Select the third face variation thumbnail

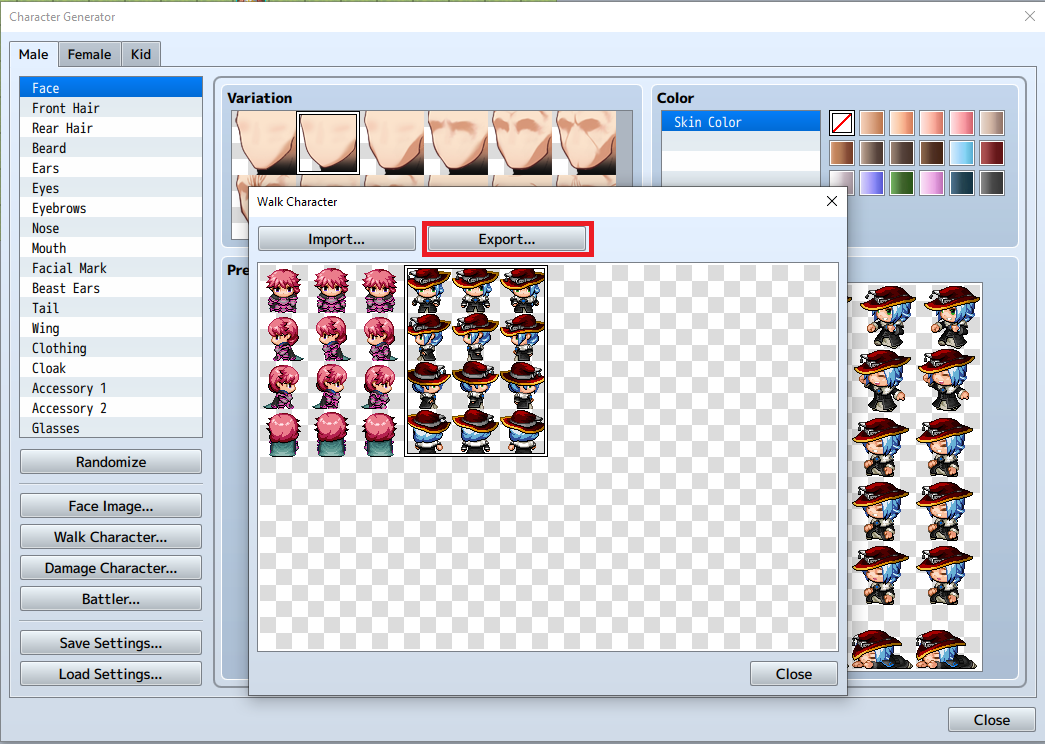point(393,143)
